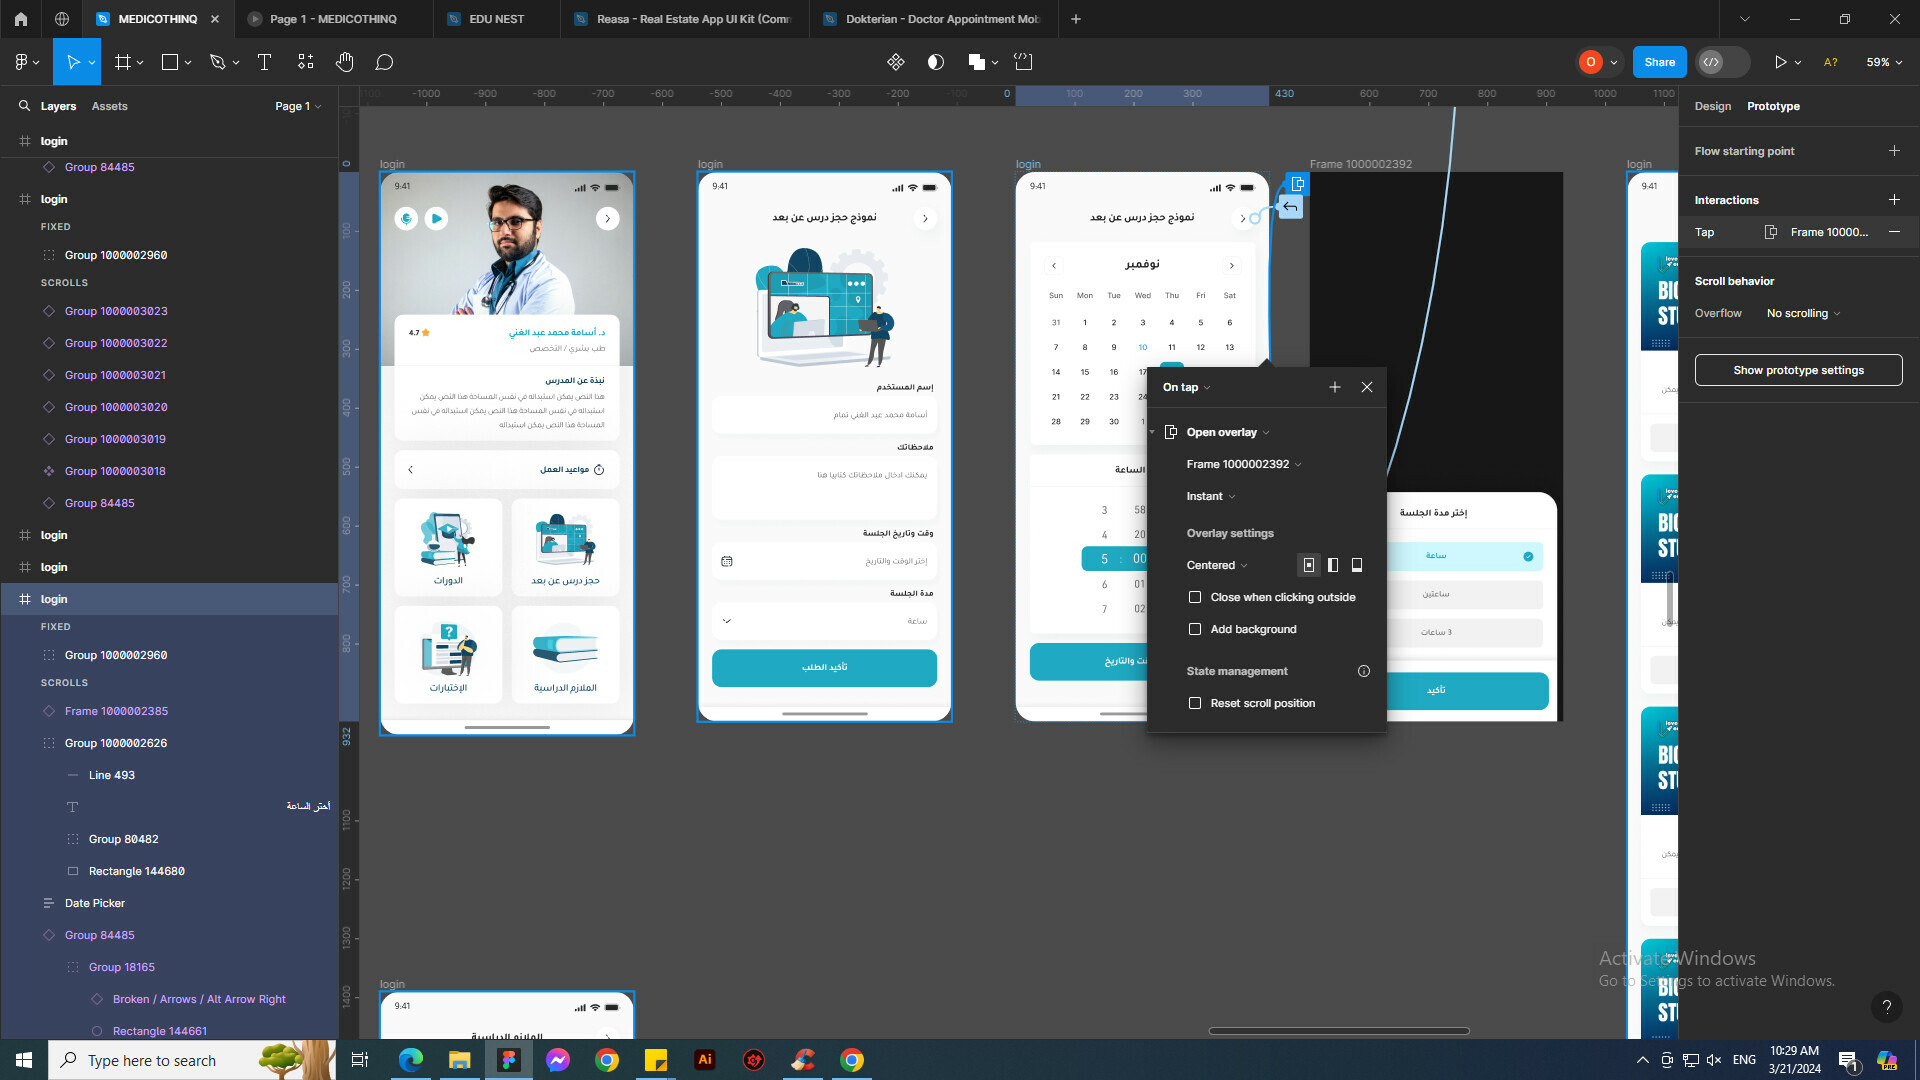Select the Date Picker layer
This screenshot has height=1080, width=1920.
95,903
